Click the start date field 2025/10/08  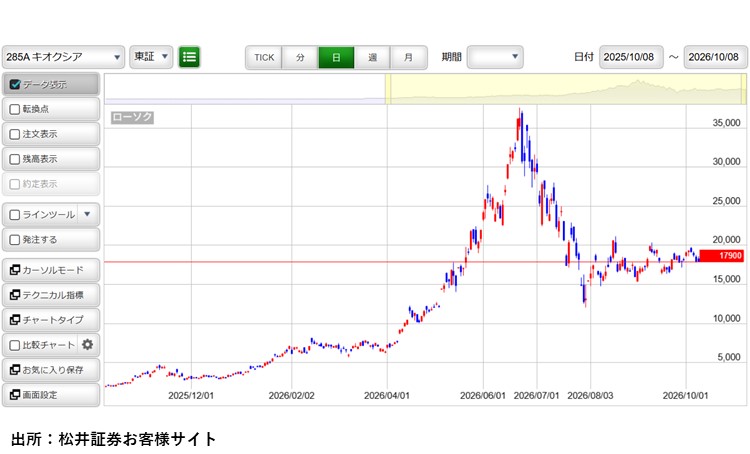coord(631,57)
